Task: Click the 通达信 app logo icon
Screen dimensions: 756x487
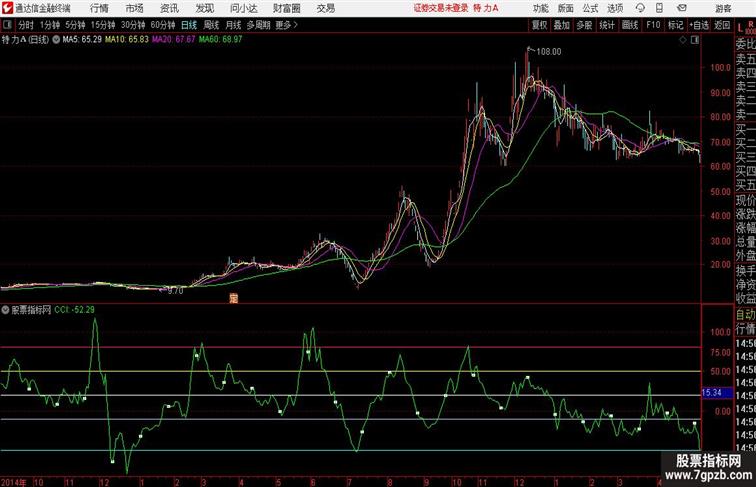Action: 7,8
